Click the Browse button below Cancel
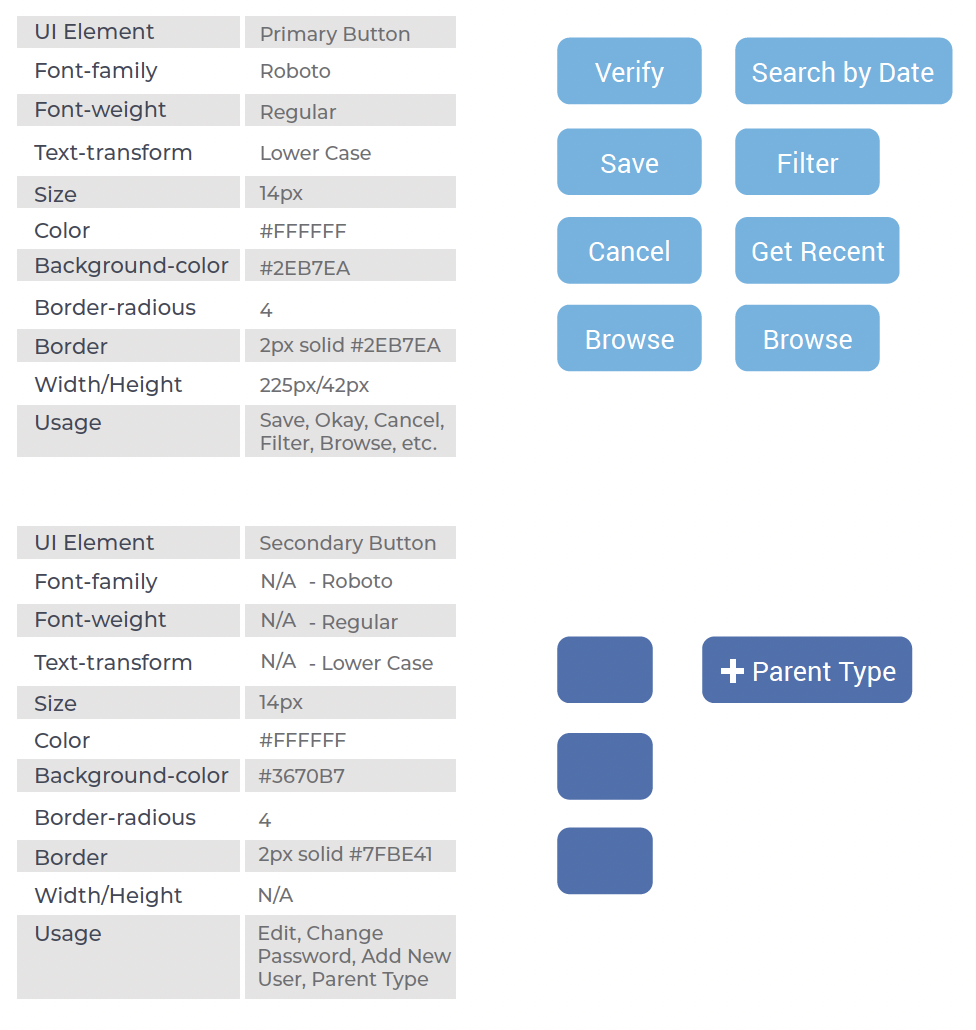976x1030 pixels. tap(629, 339)
